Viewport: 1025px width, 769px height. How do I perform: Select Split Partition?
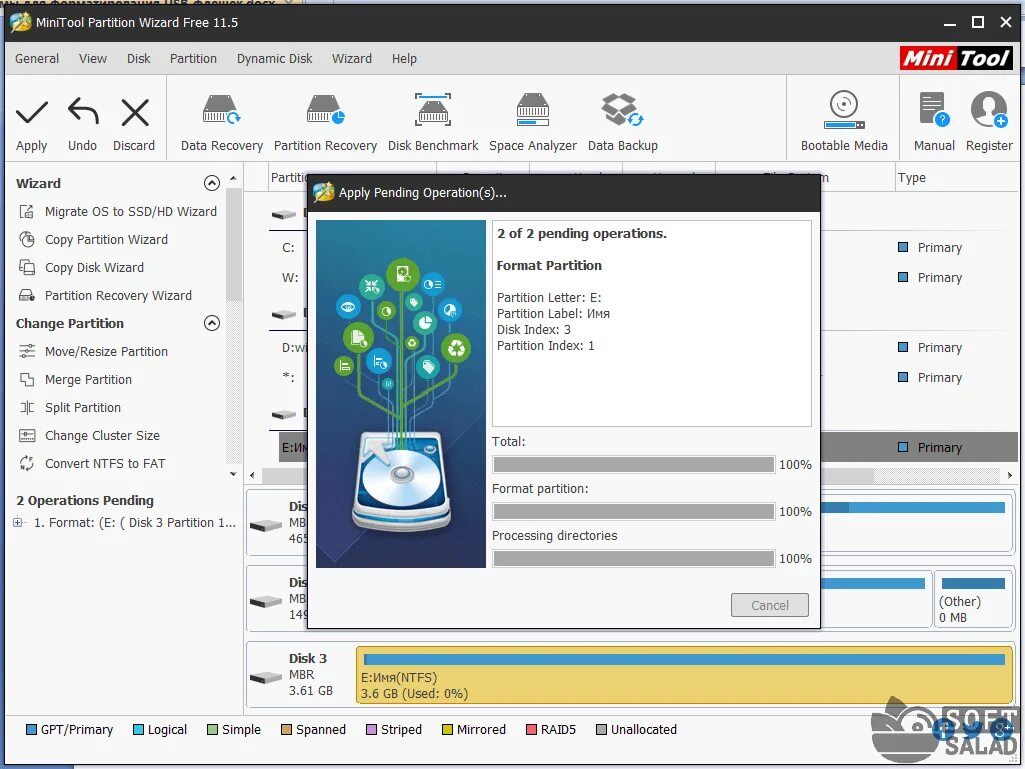pyautogui.click(x=70, y=407)
